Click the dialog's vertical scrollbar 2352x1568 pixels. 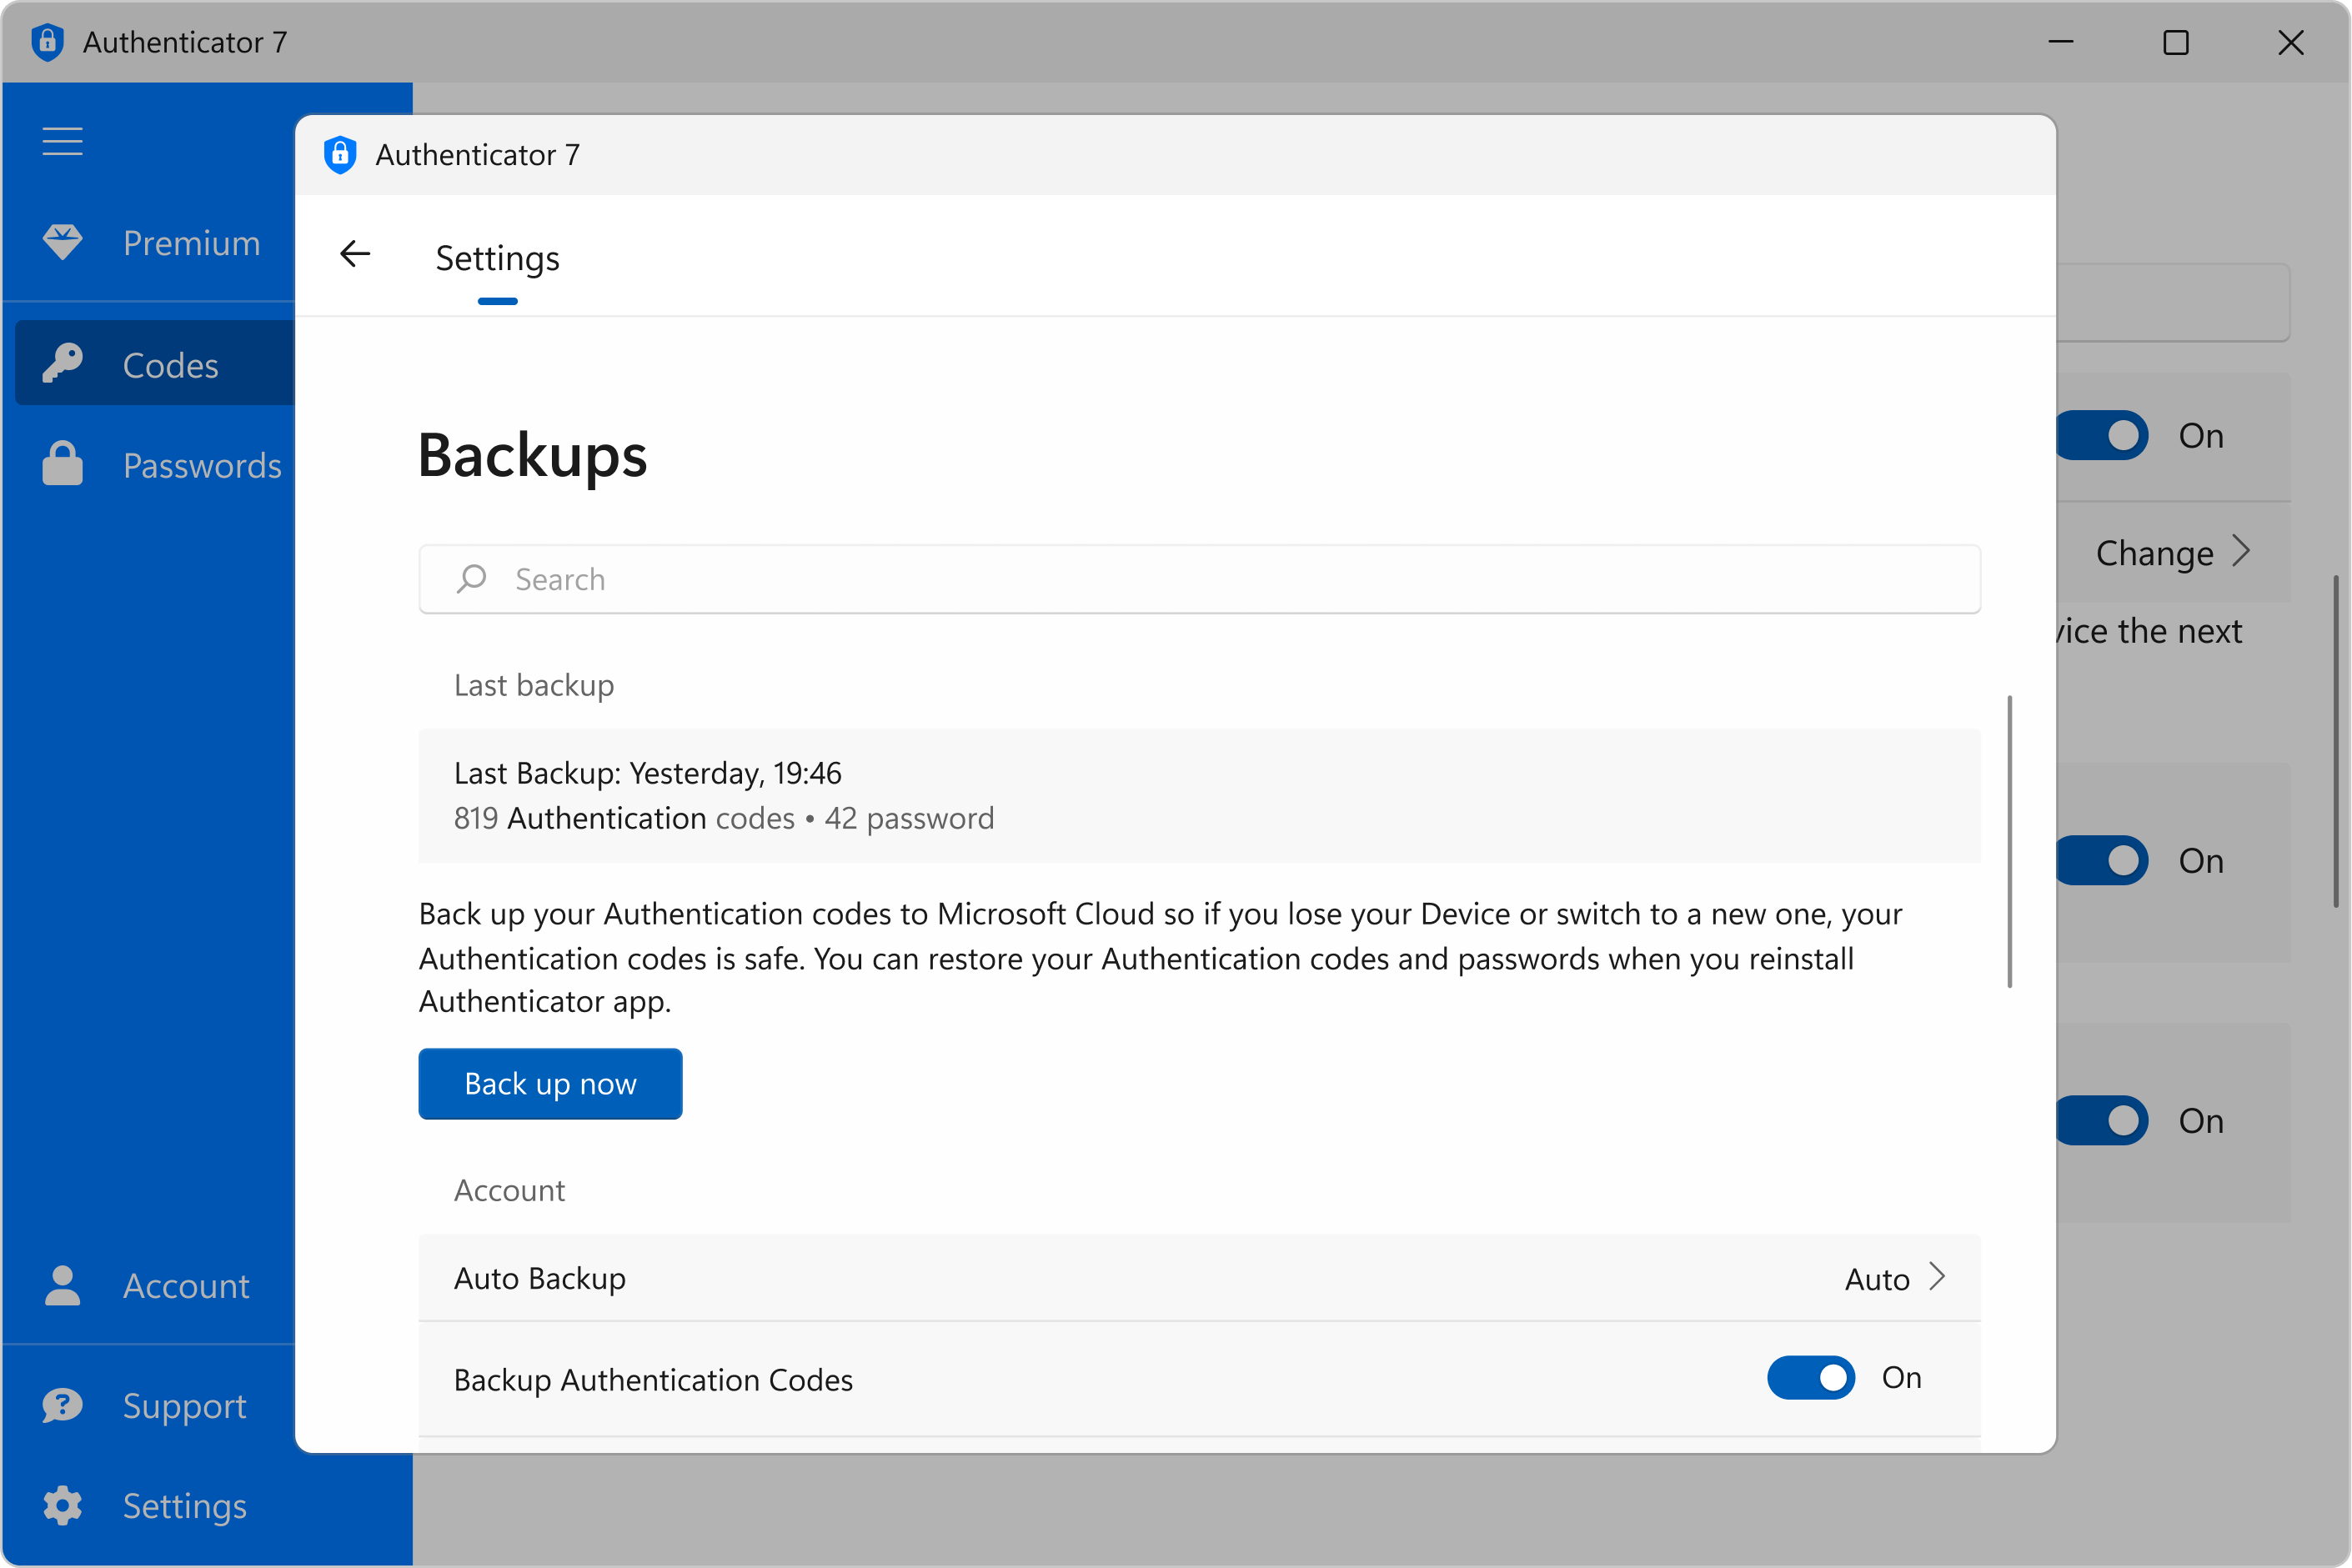[2009, 841]
